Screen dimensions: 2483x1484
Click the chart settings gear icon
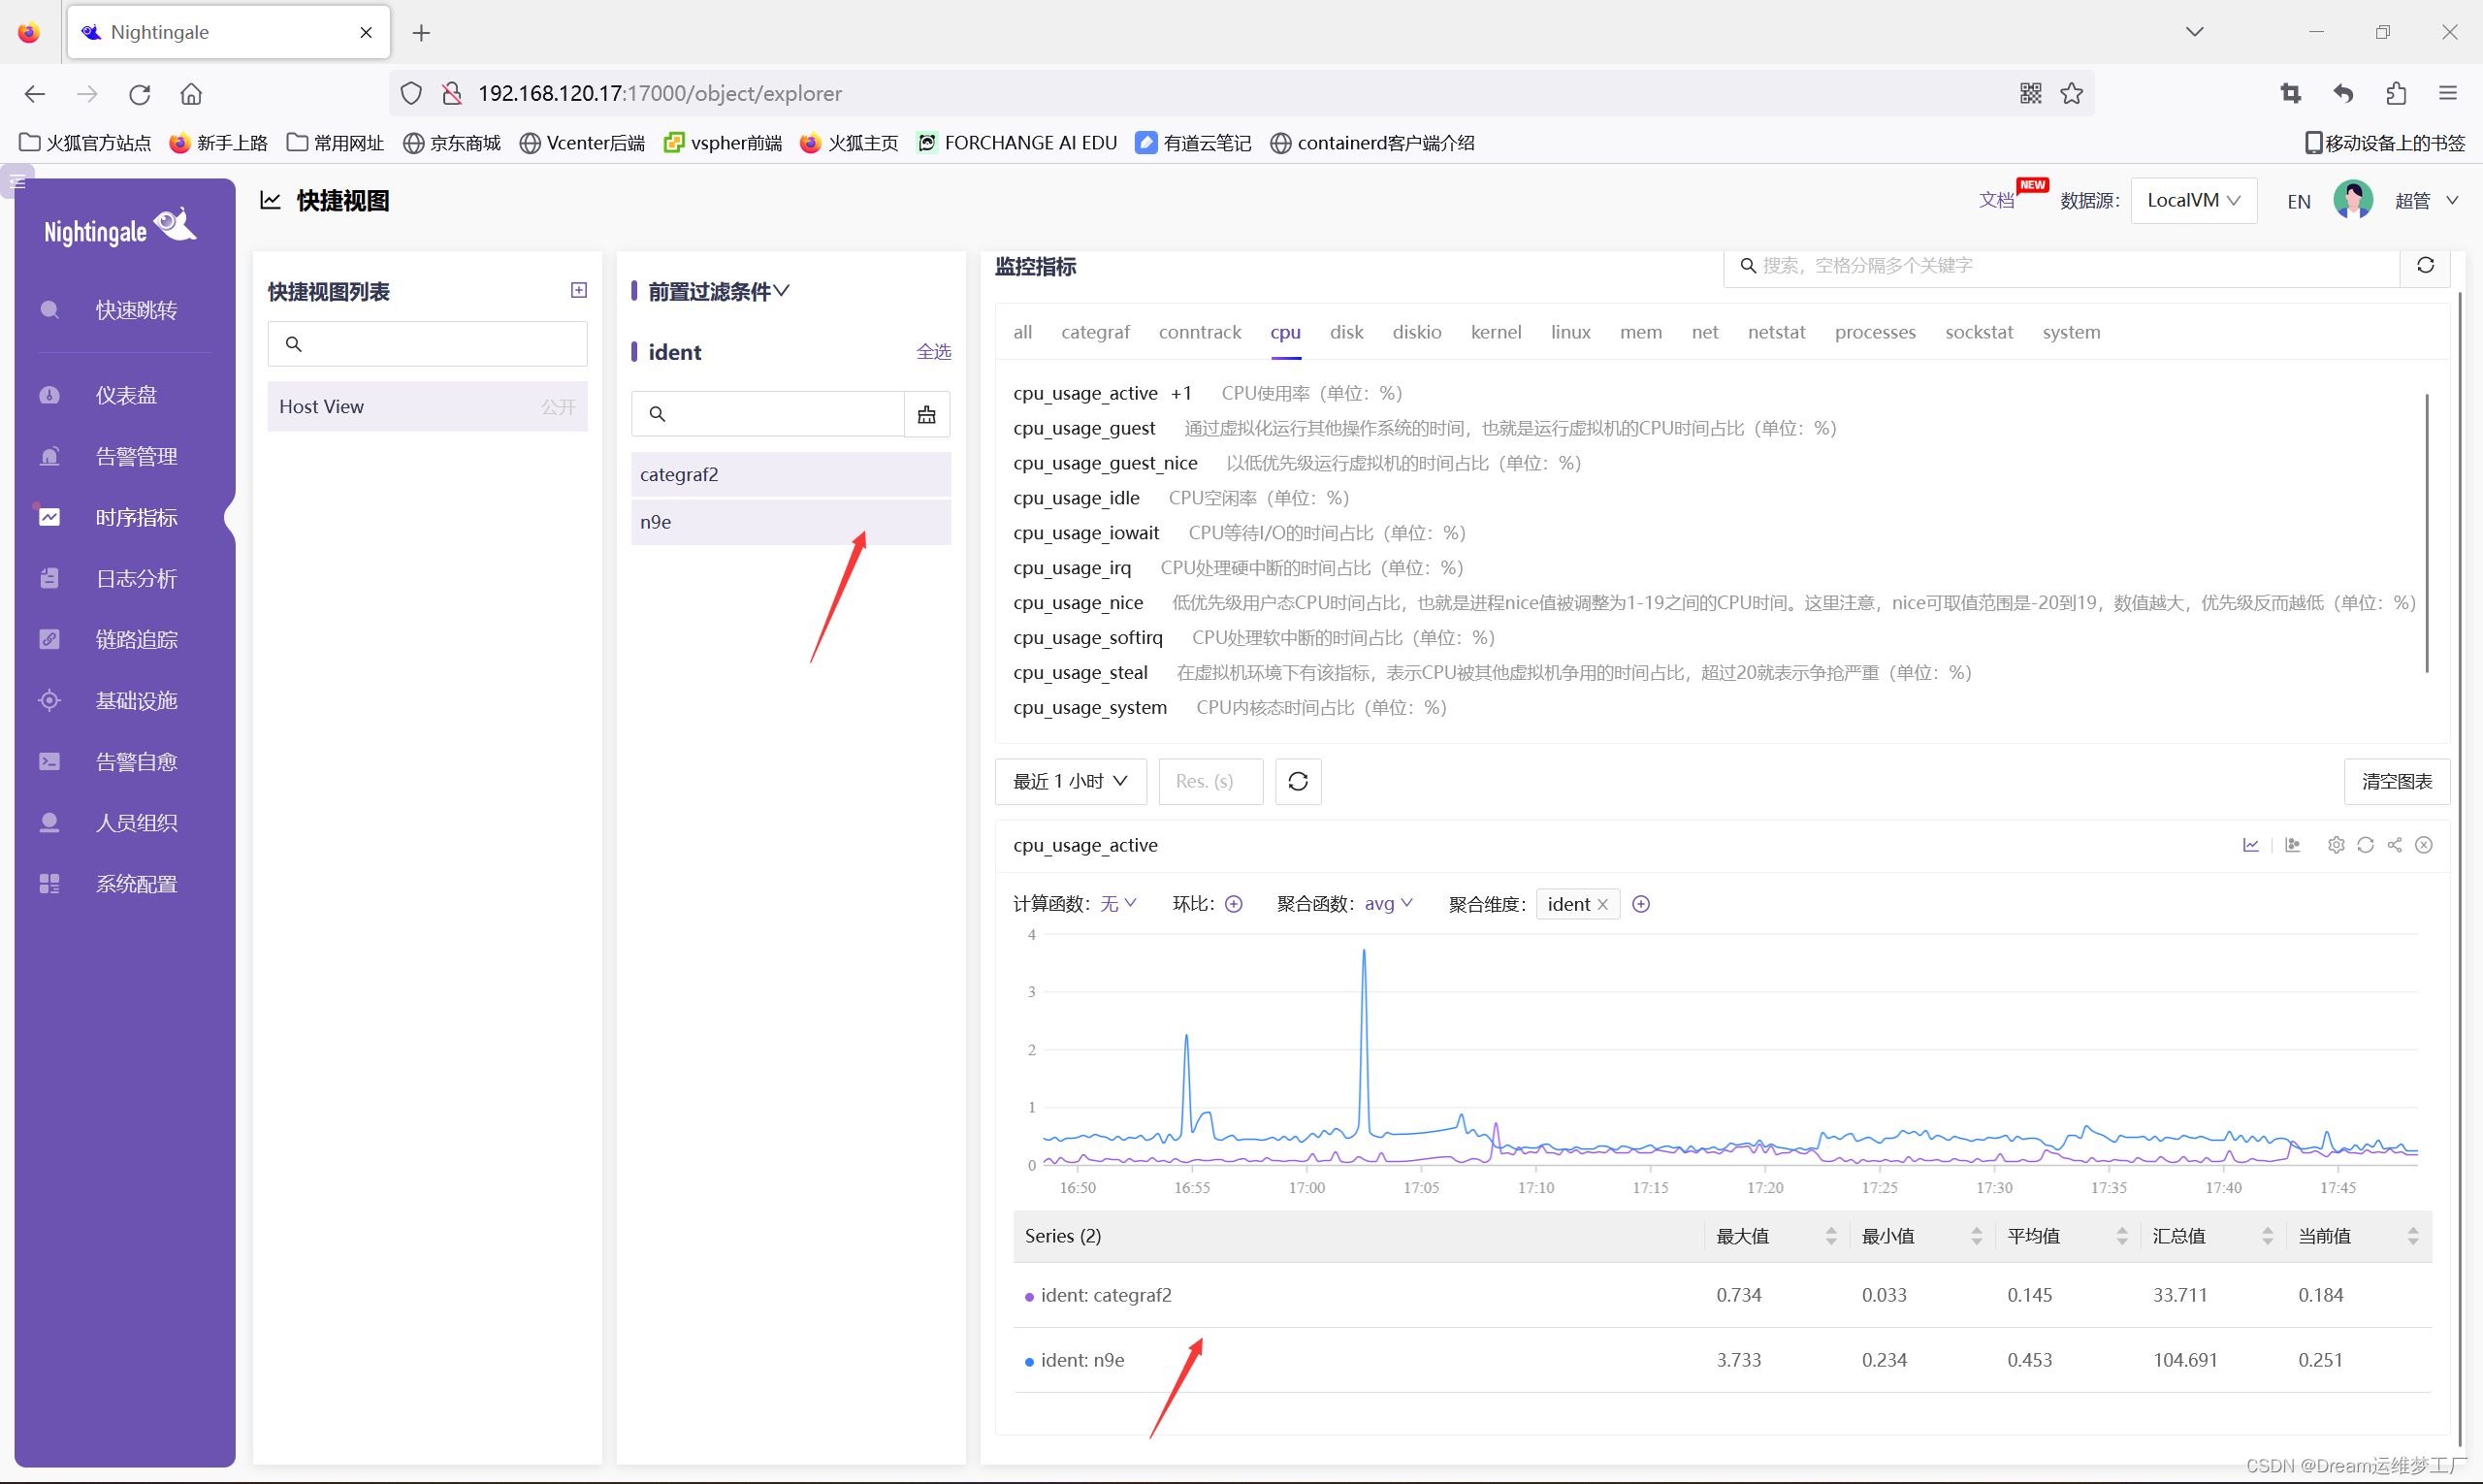point(2335,845)
